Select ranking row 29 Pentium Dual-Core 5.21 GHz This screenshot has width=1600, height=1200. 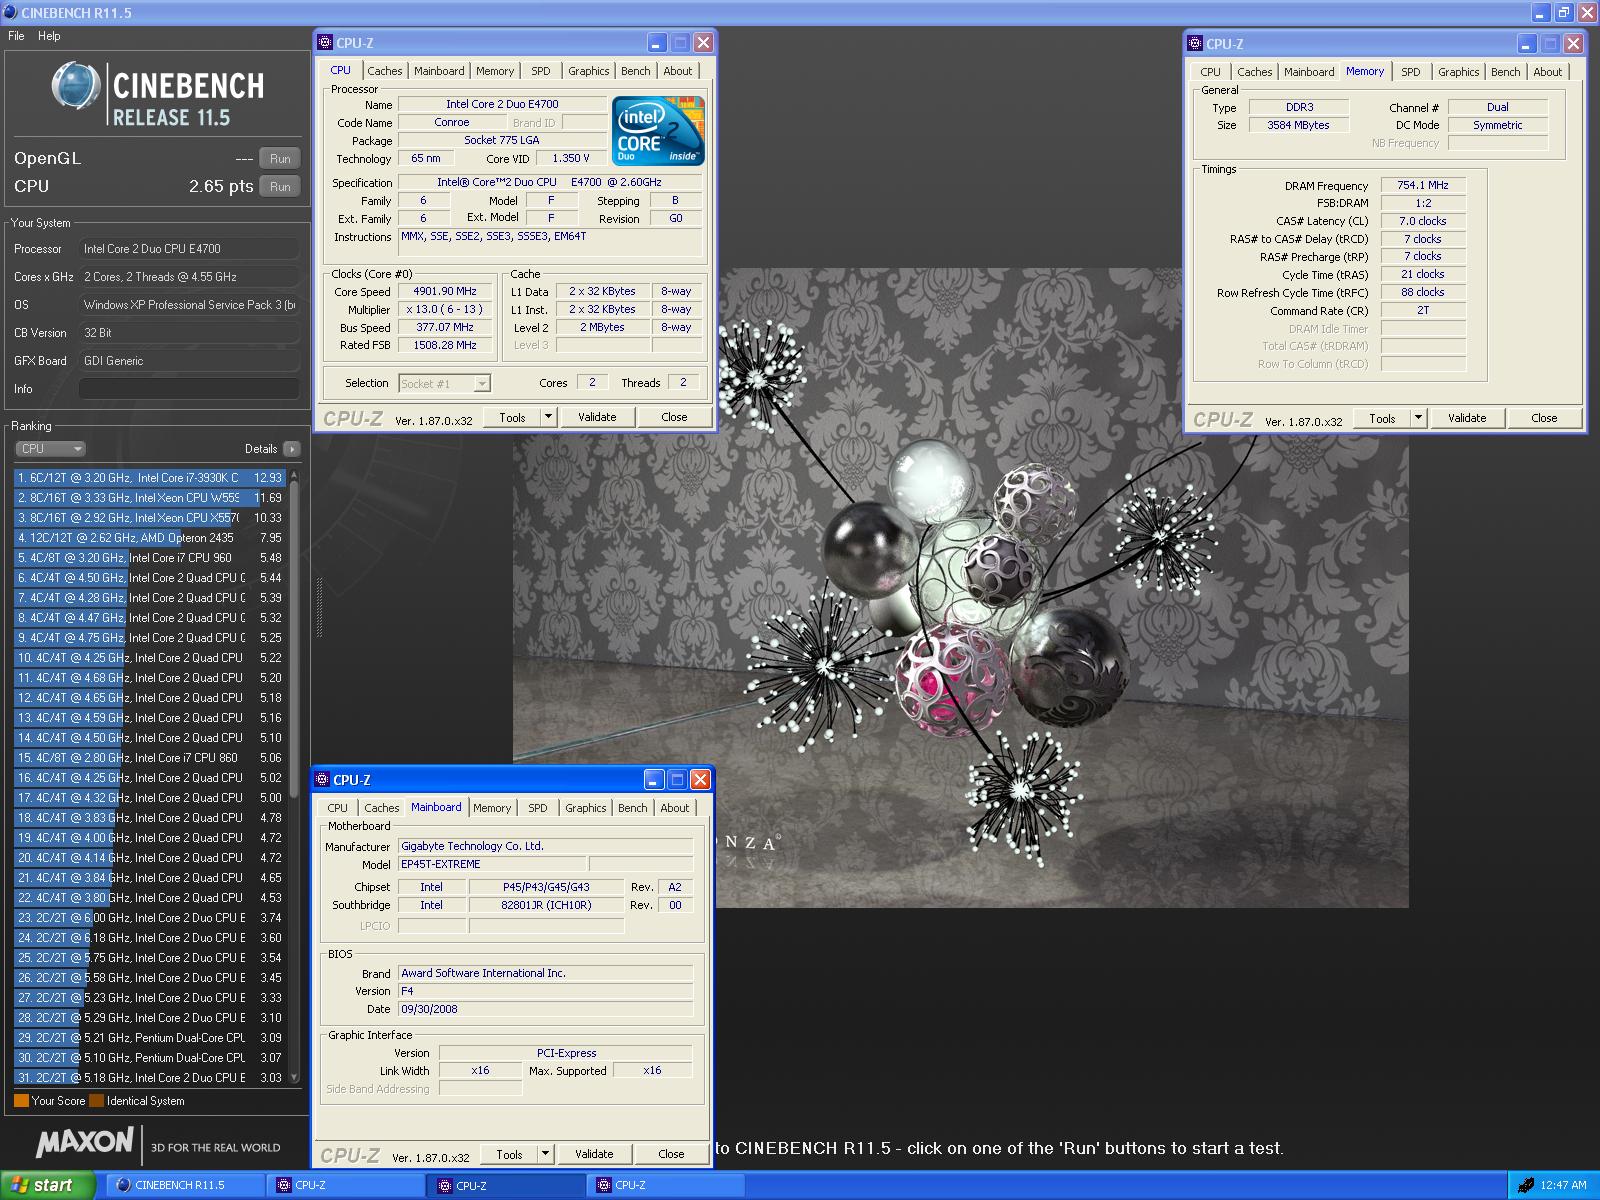pyautogui.click(x=150, y=1038)
